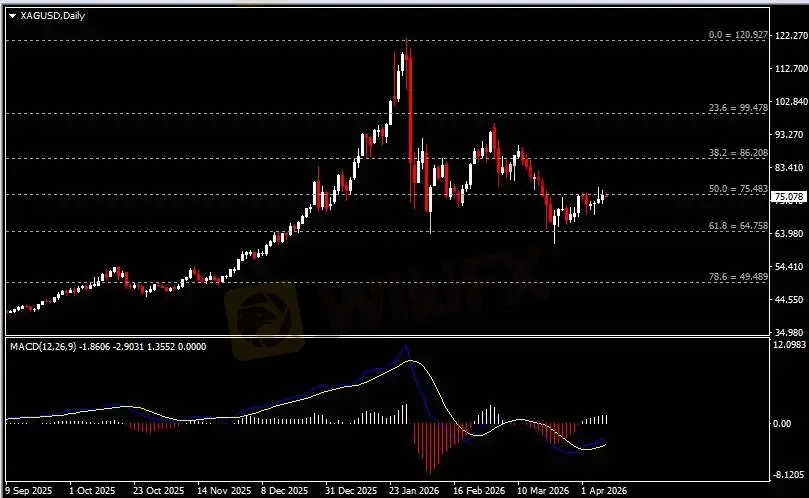Click the 122.270 price axis value
809x498 pixels.
tap(791, 35)
